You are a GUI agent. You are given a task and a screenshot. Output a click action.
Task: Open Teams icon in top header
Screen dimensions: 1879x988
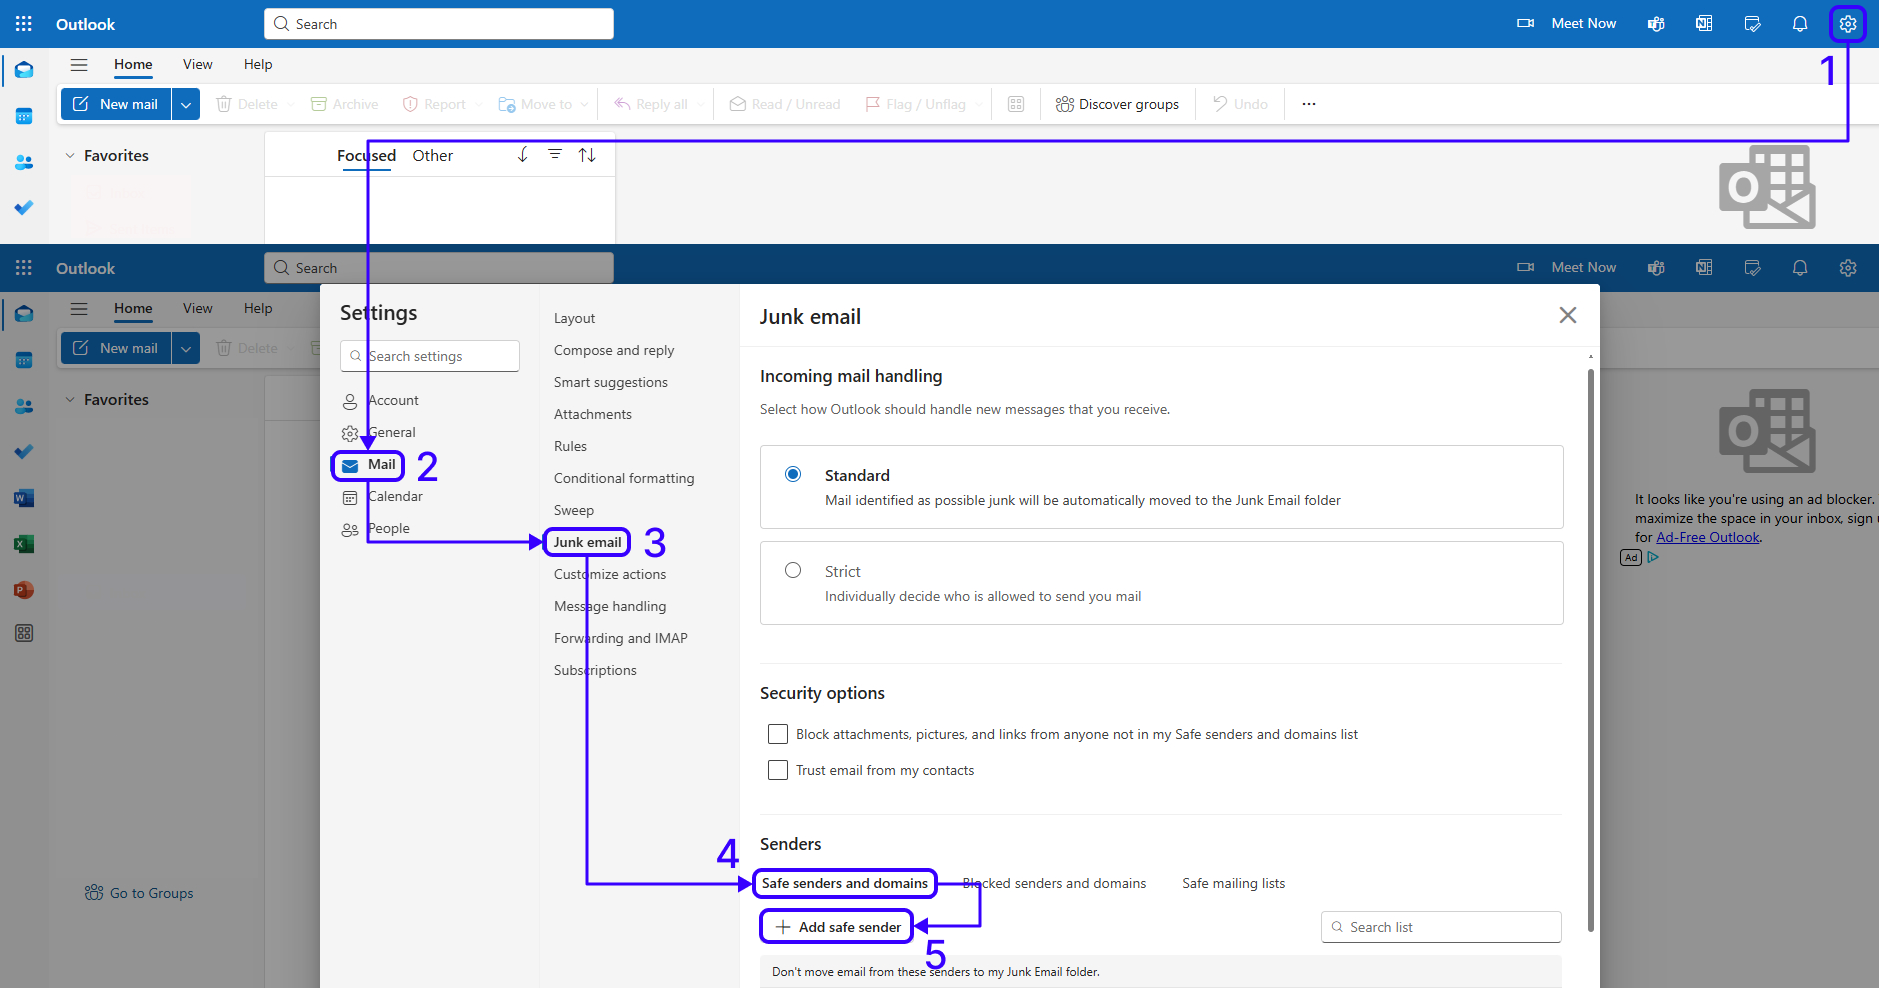1656,24
